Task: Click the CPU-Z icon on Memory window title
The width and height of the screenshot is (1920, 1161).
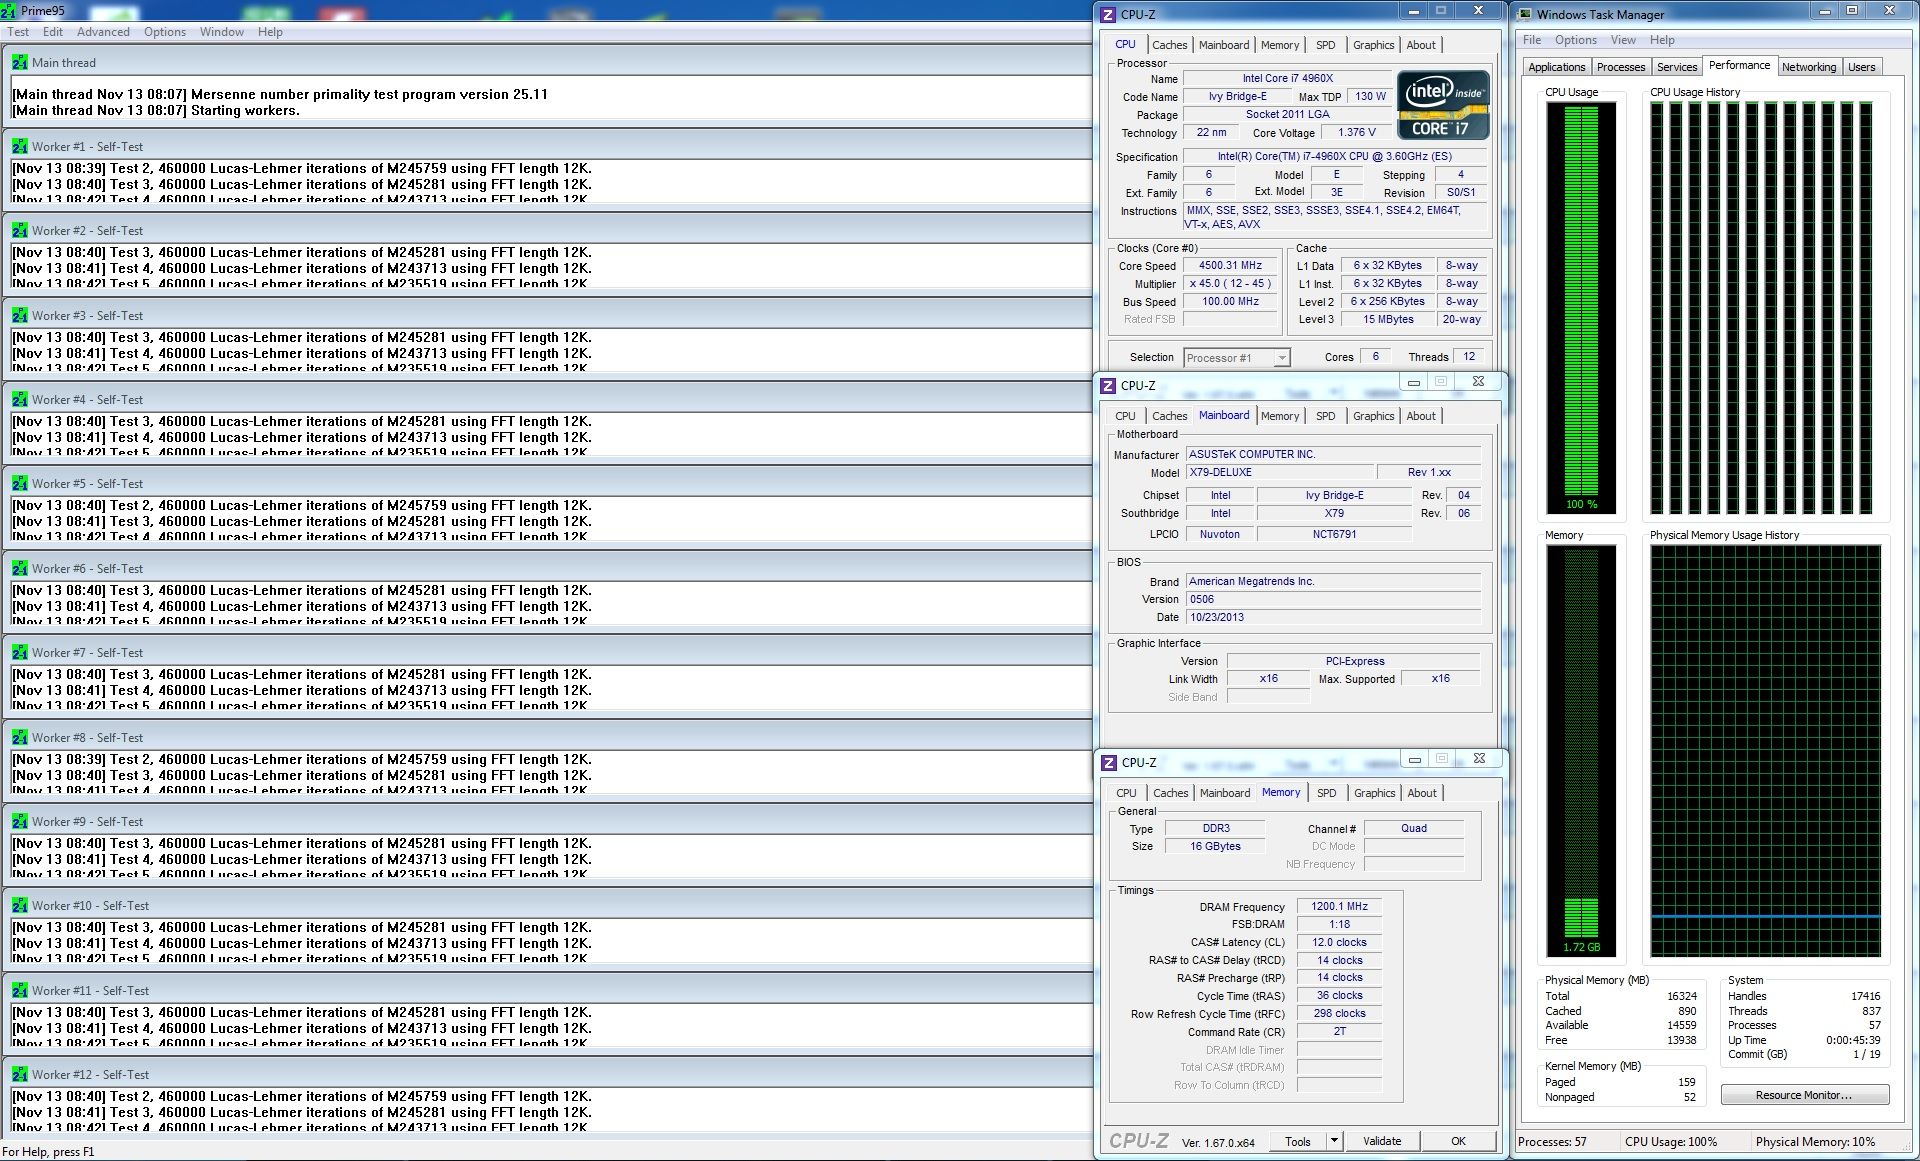Action: 1108,763
